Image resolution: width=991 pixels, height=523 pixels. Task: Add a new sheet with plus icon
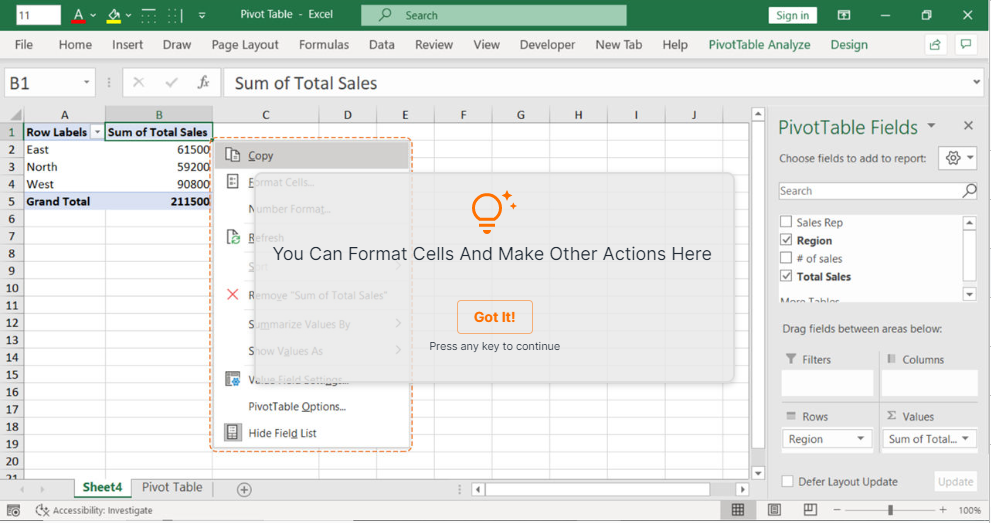tap(244, 490)
